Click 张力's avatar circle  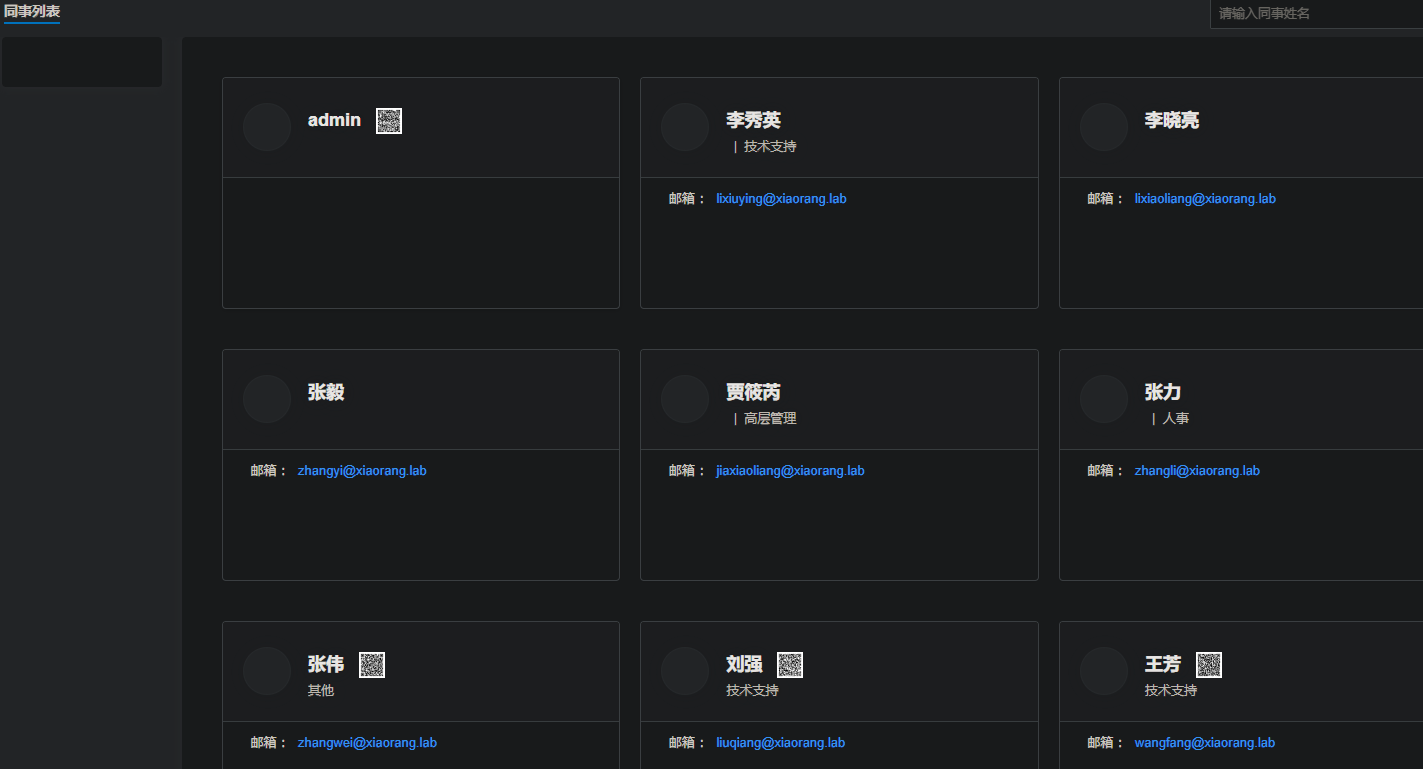1104,399
